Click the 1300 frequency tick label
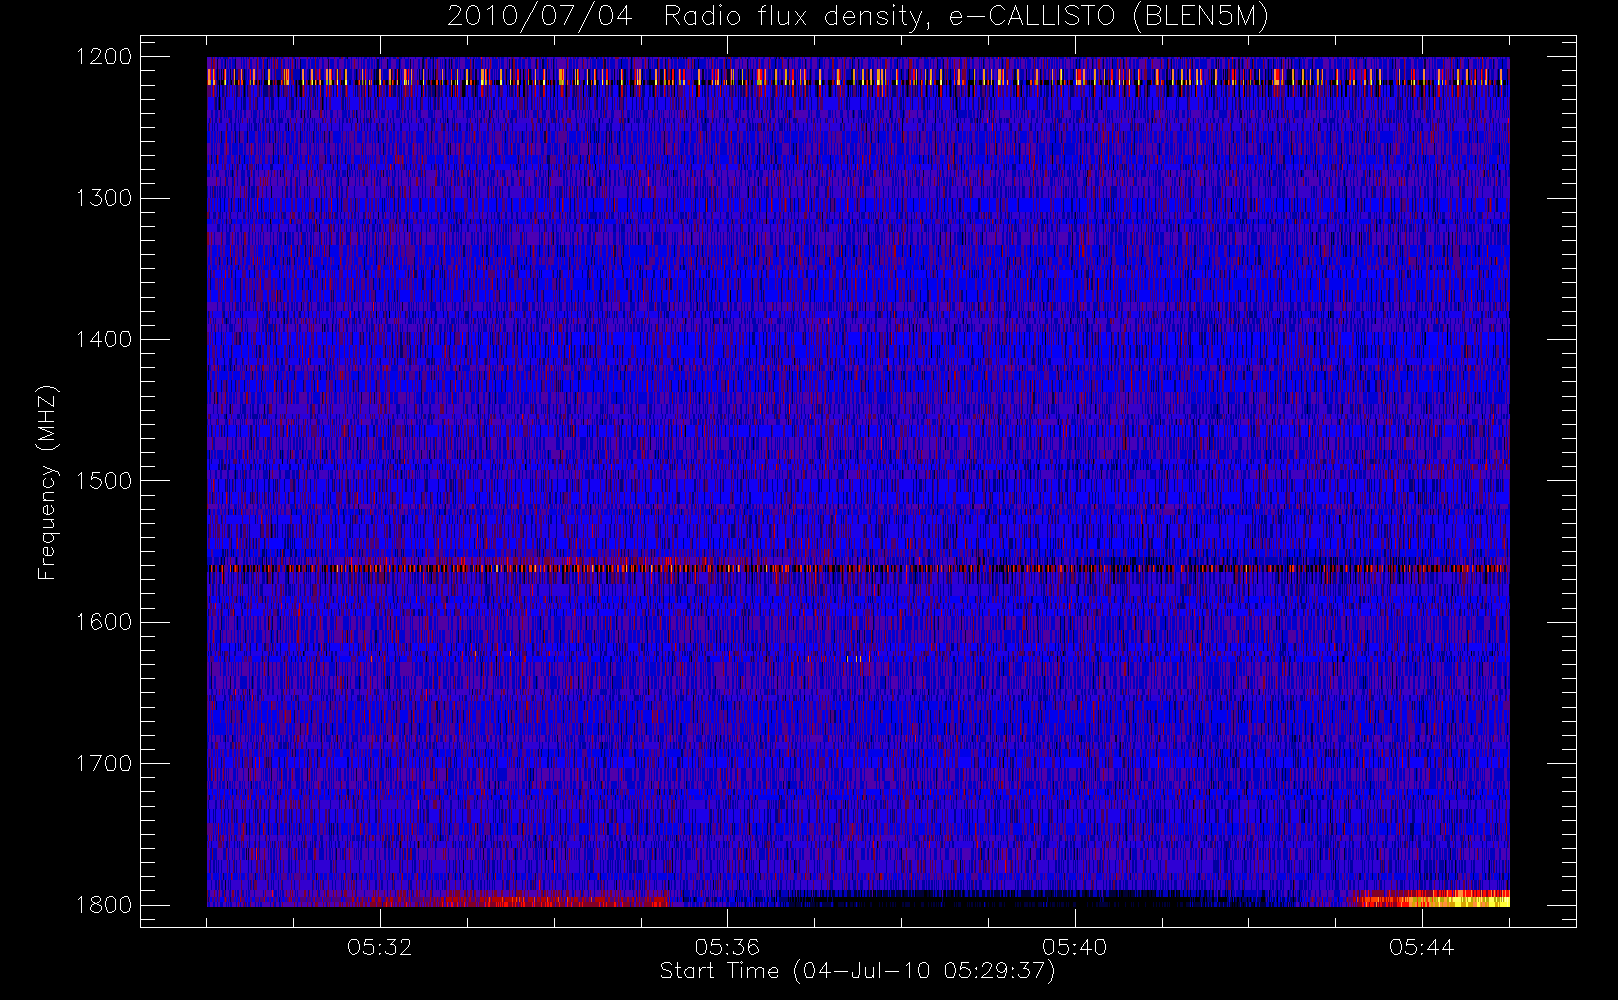The image size is (1618, 1000). click(x=104, y=198)
